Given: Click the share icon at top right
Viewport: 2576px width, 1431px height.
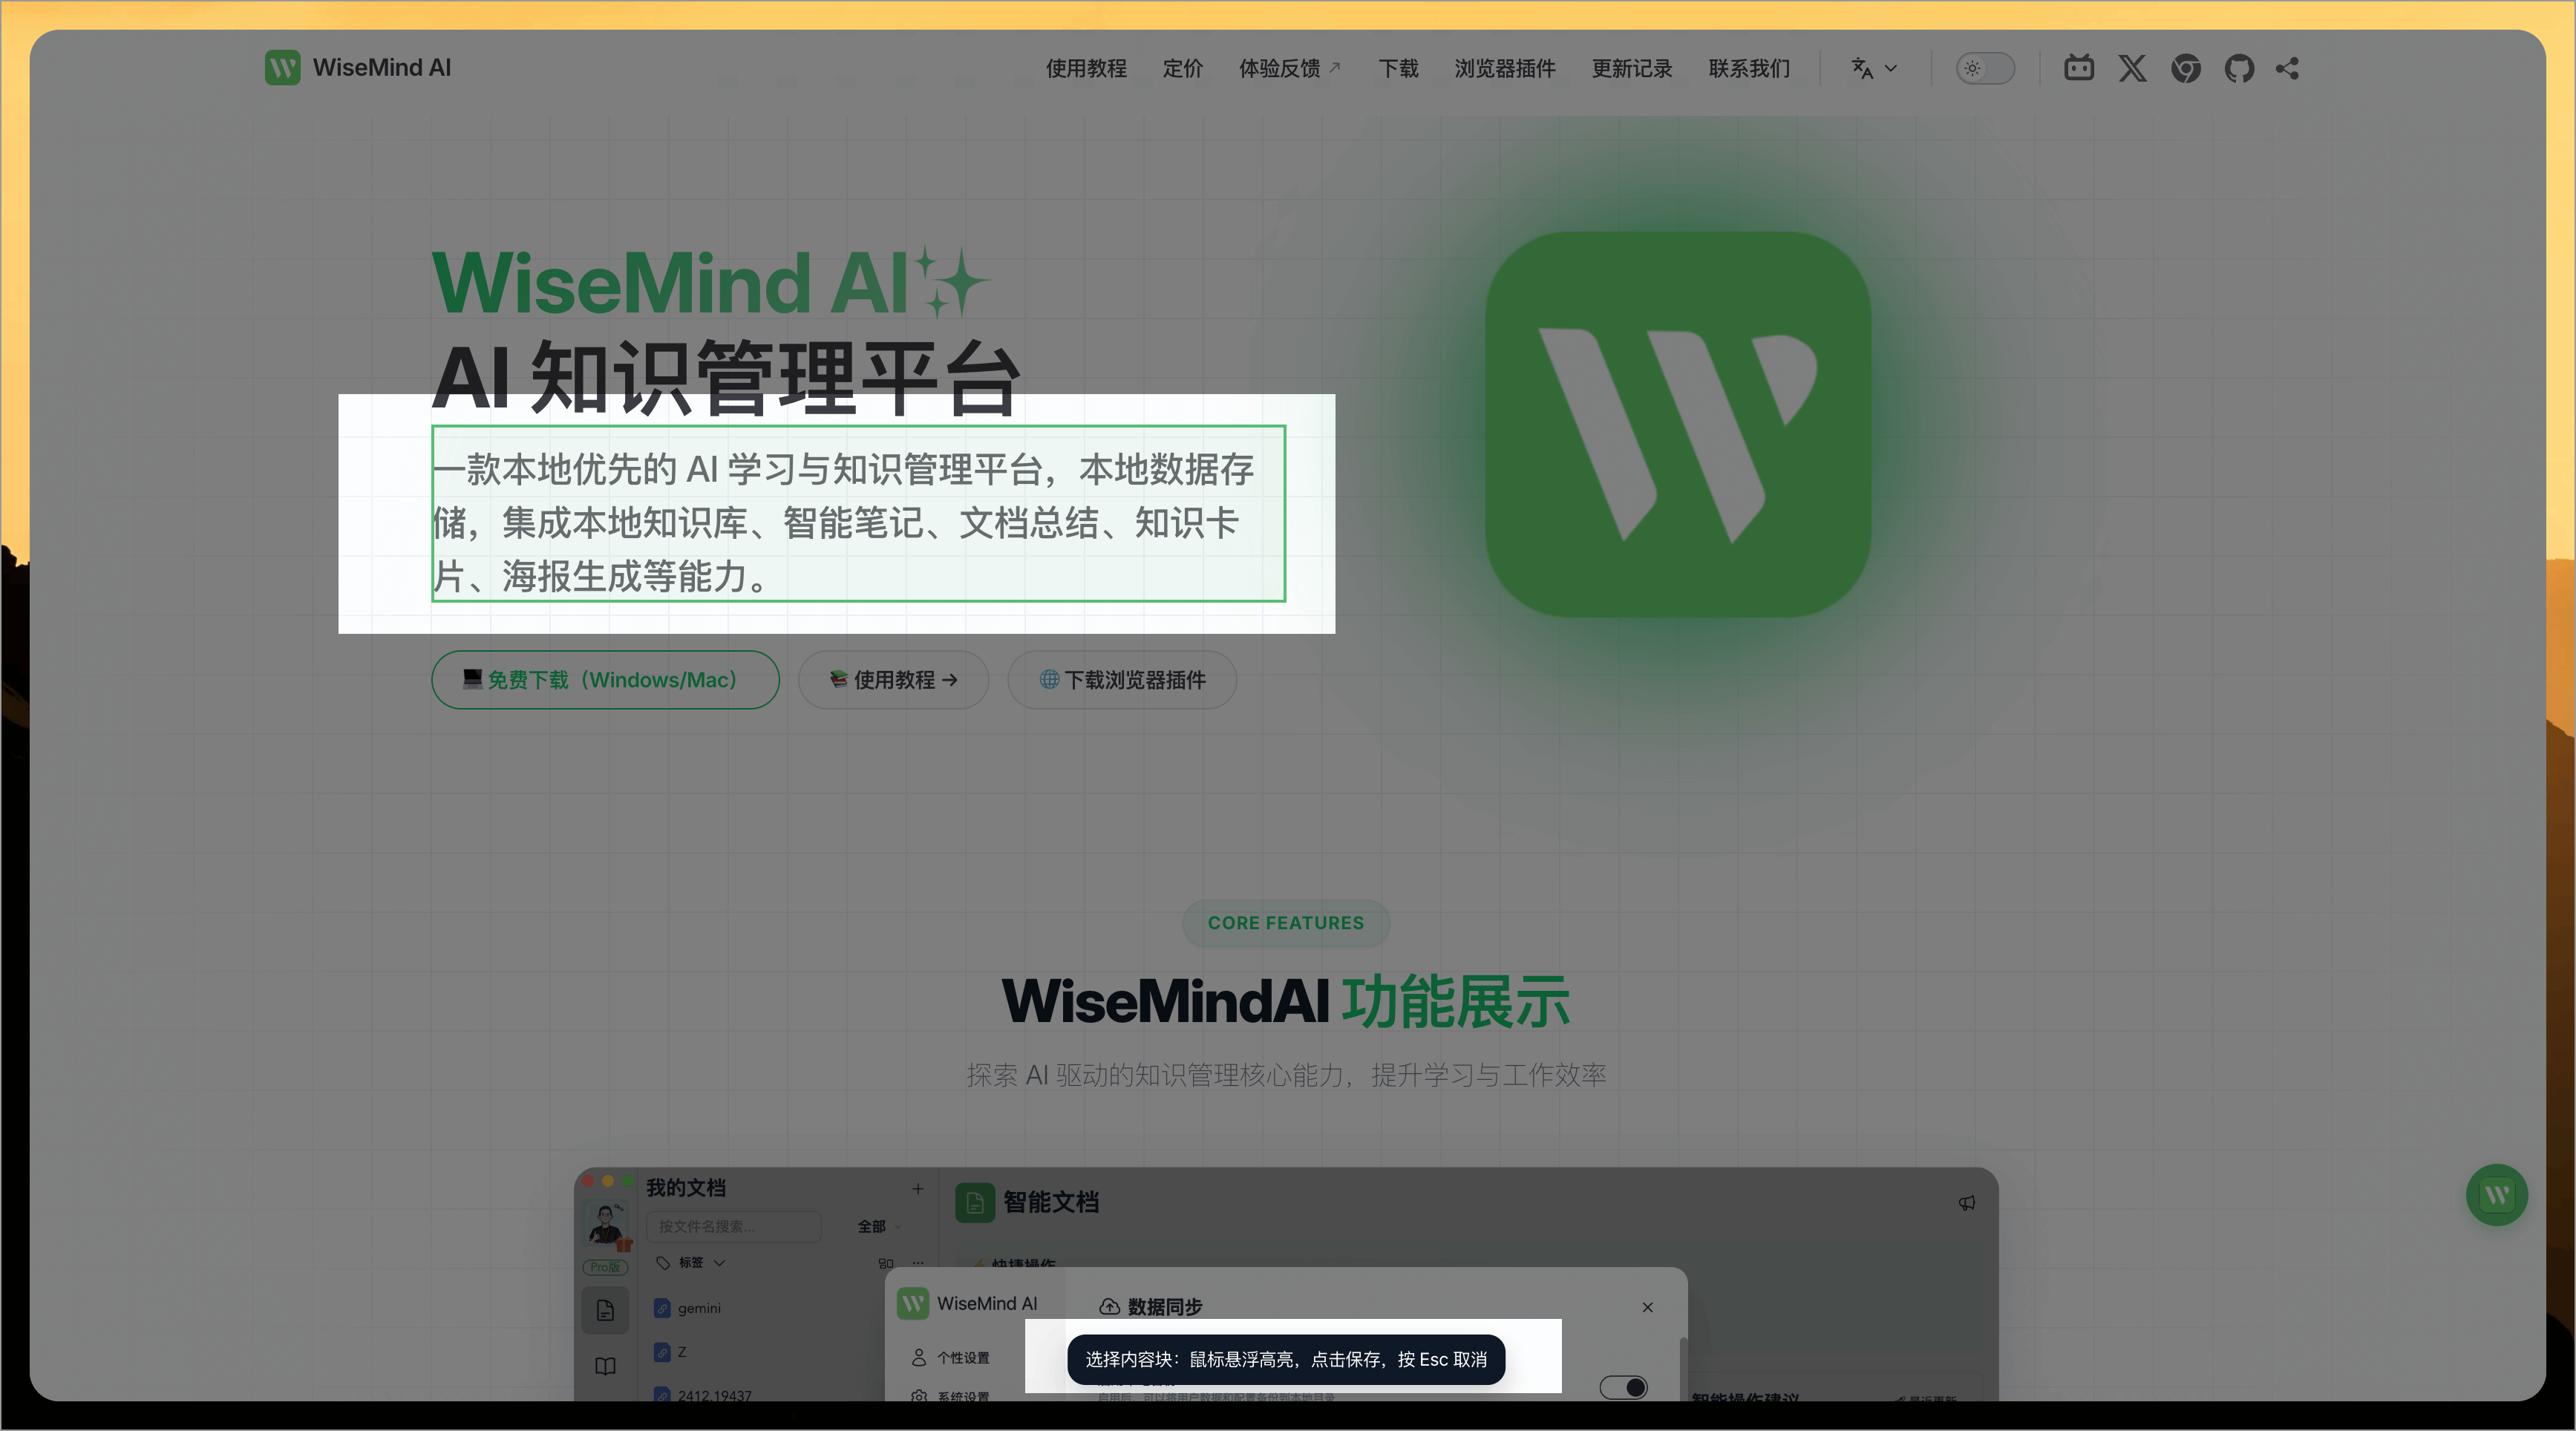Looking at the screenshot, I should click(2288, 68).
